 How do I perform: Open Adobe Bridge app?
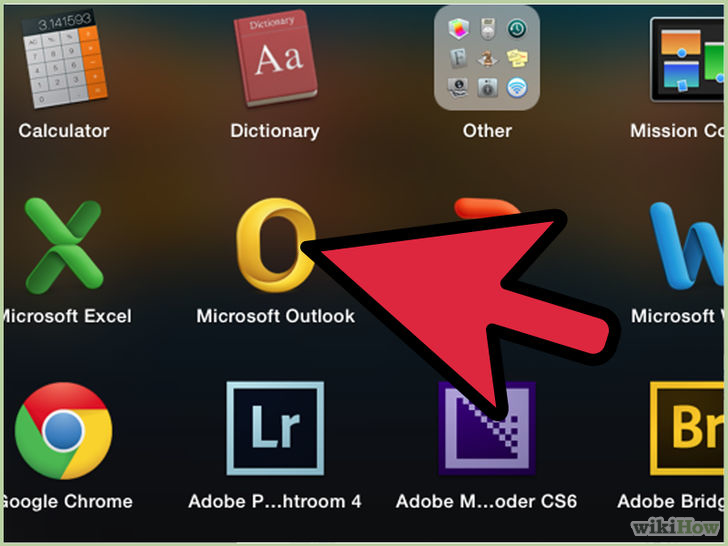click(x=687, y=429)
